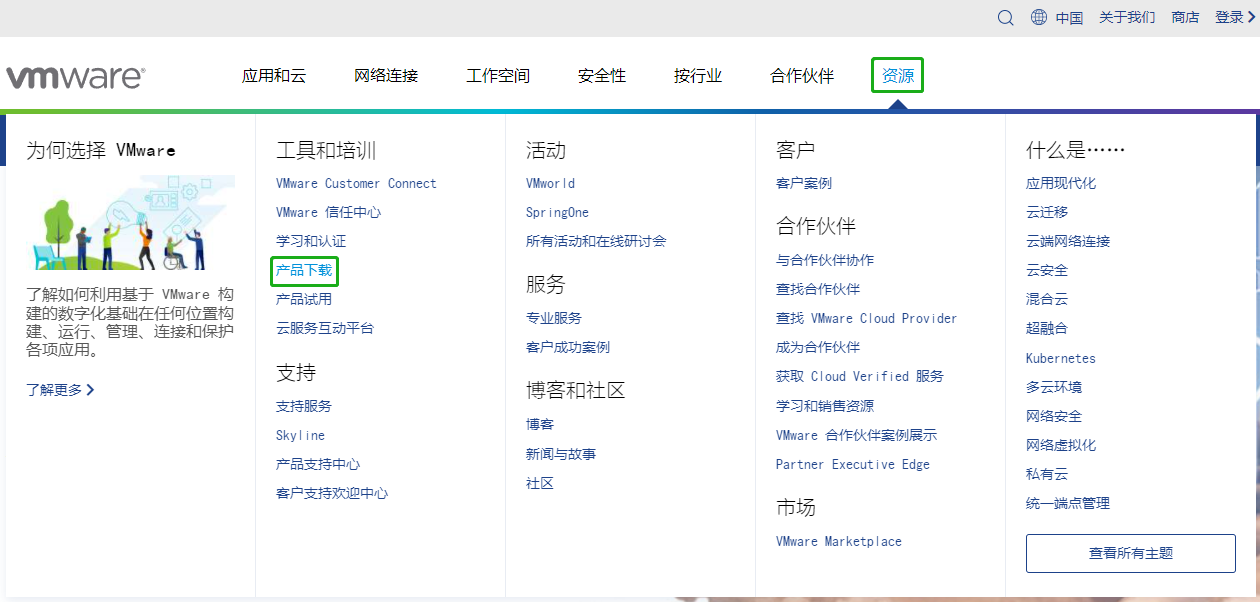Image resolution: width=1260 pixels, height=602 pixels.
Task: Open 统一端点管理 topic
Action: point(1068,503)
